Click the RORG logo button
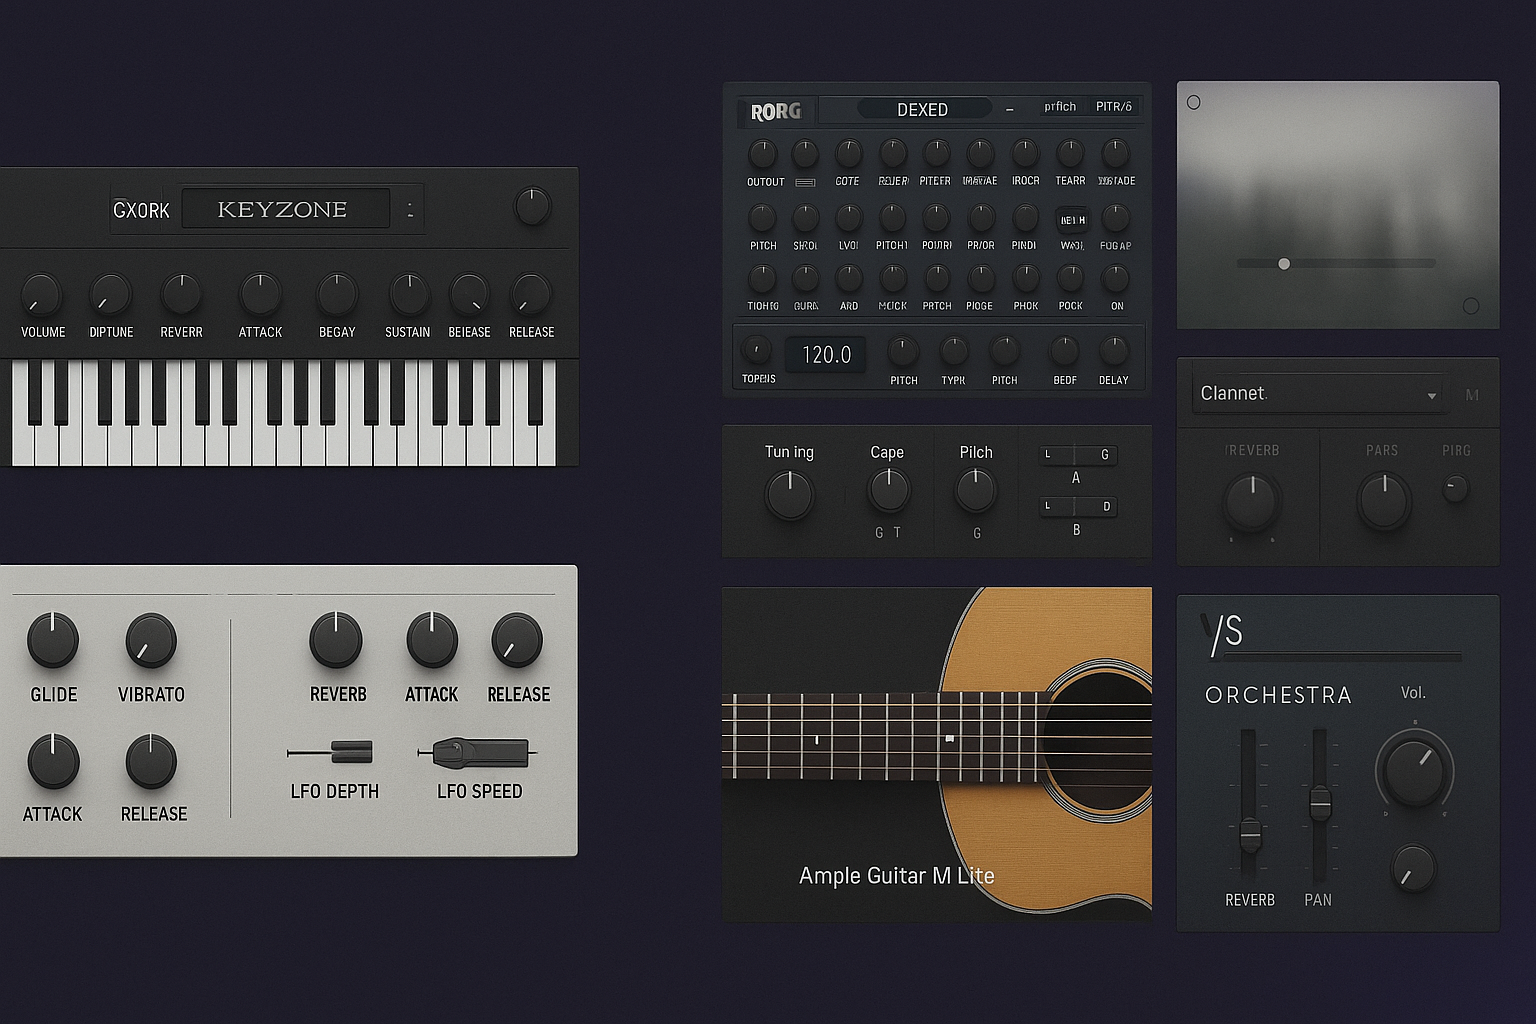 pyautogui.click(x=776, y=112)
